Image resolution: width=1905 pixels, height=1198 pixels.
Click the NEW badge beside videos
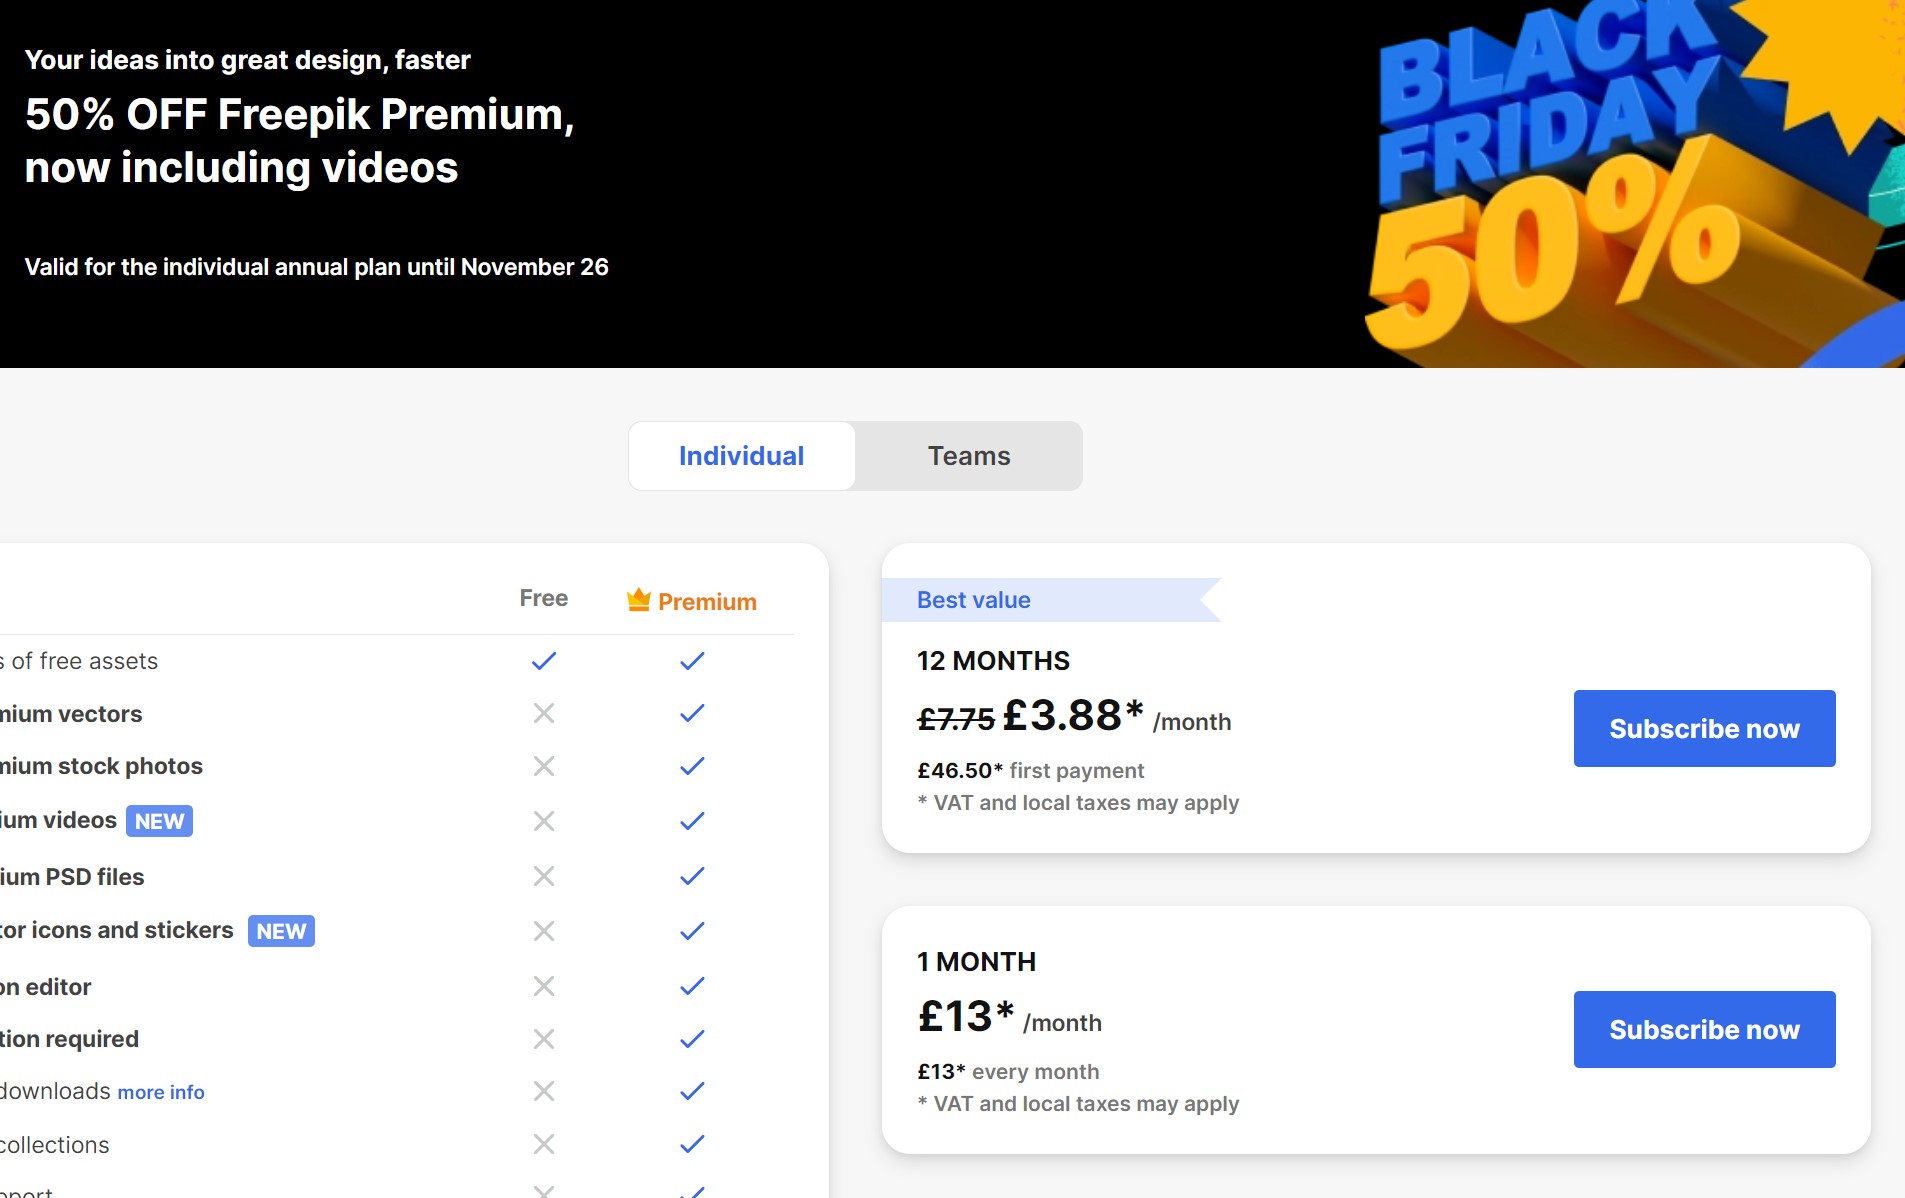point(159,821)
